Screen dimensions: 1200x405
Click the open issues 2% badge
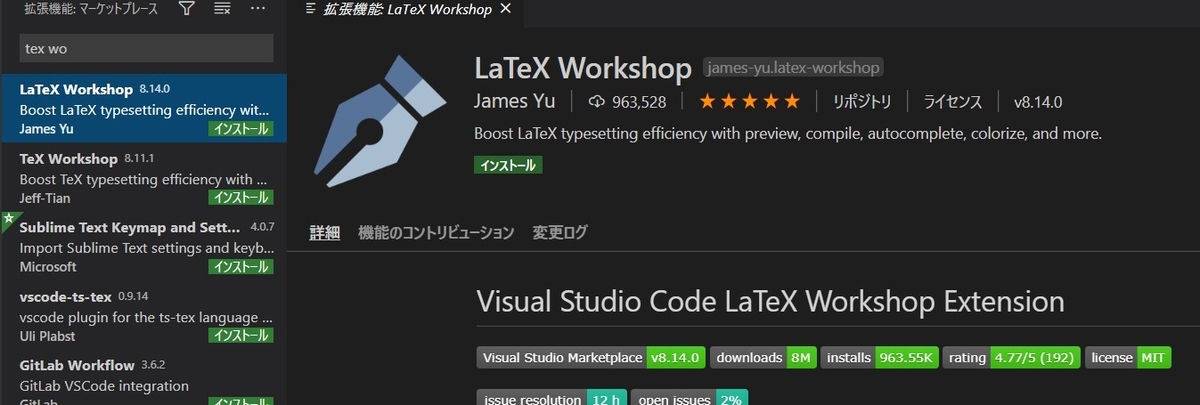pos(688,399)
